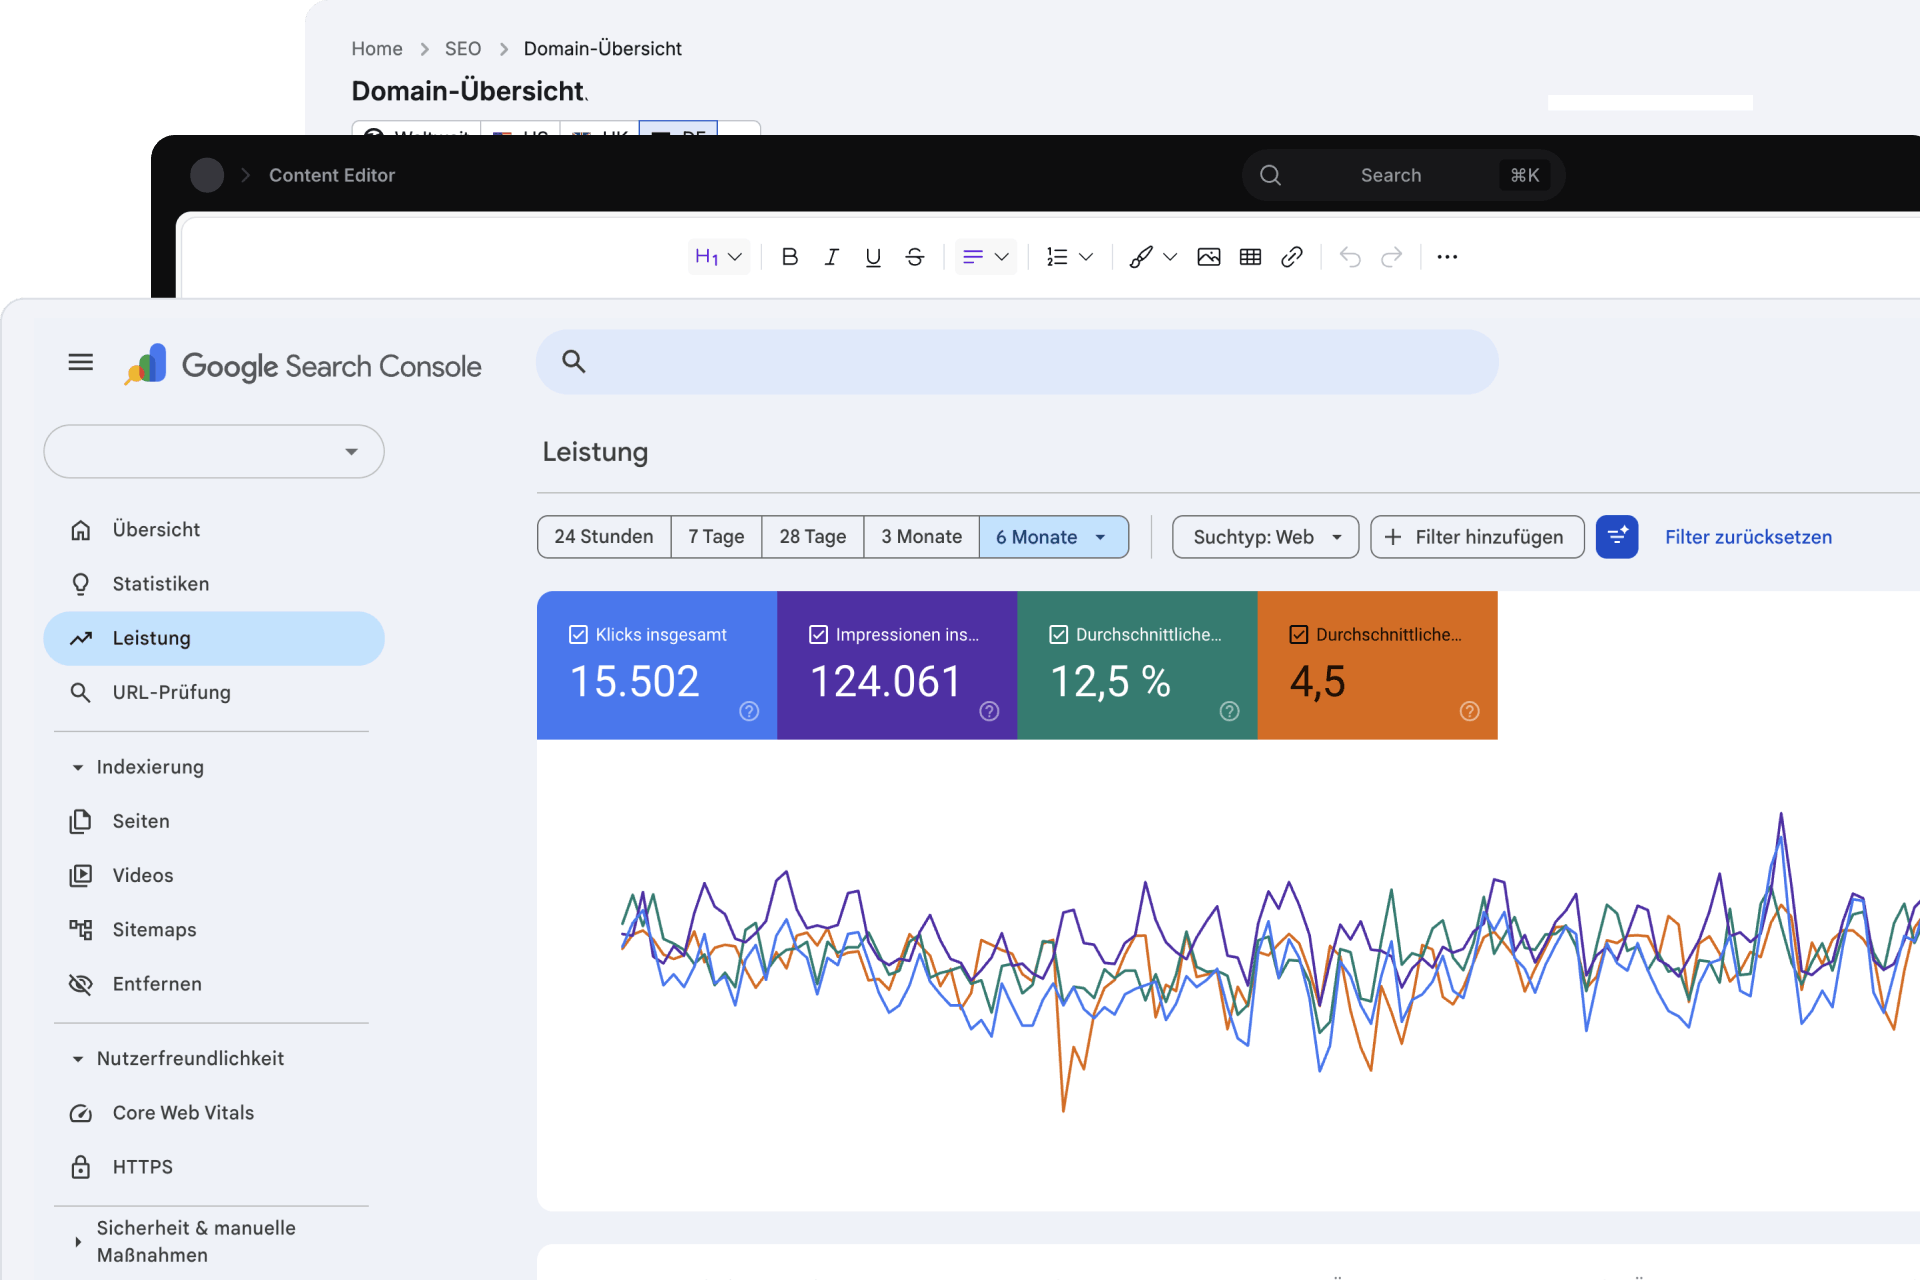
Task: Open HTTPS report in the sidebar
Action: click(x=214, y=1167)
